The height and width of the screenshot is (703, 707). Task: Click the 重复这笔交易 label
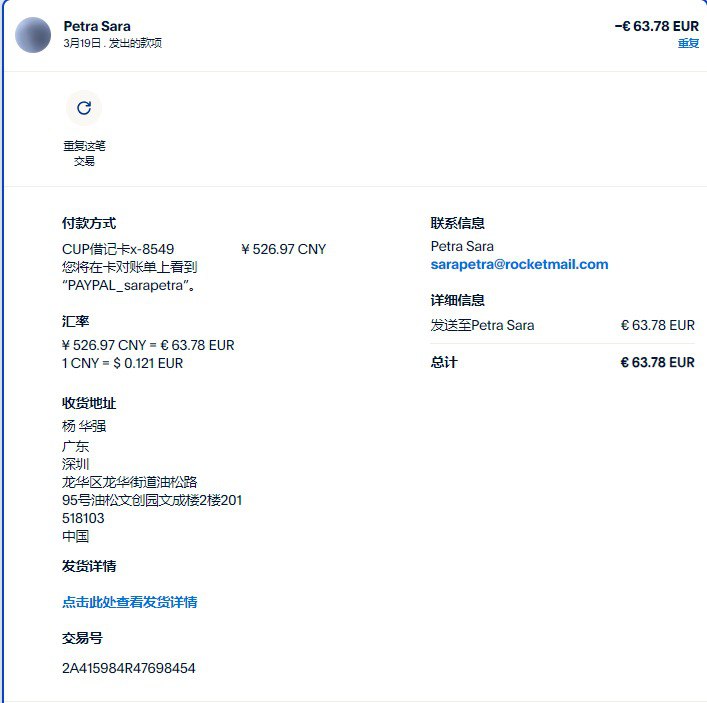(x=84, y=153)
